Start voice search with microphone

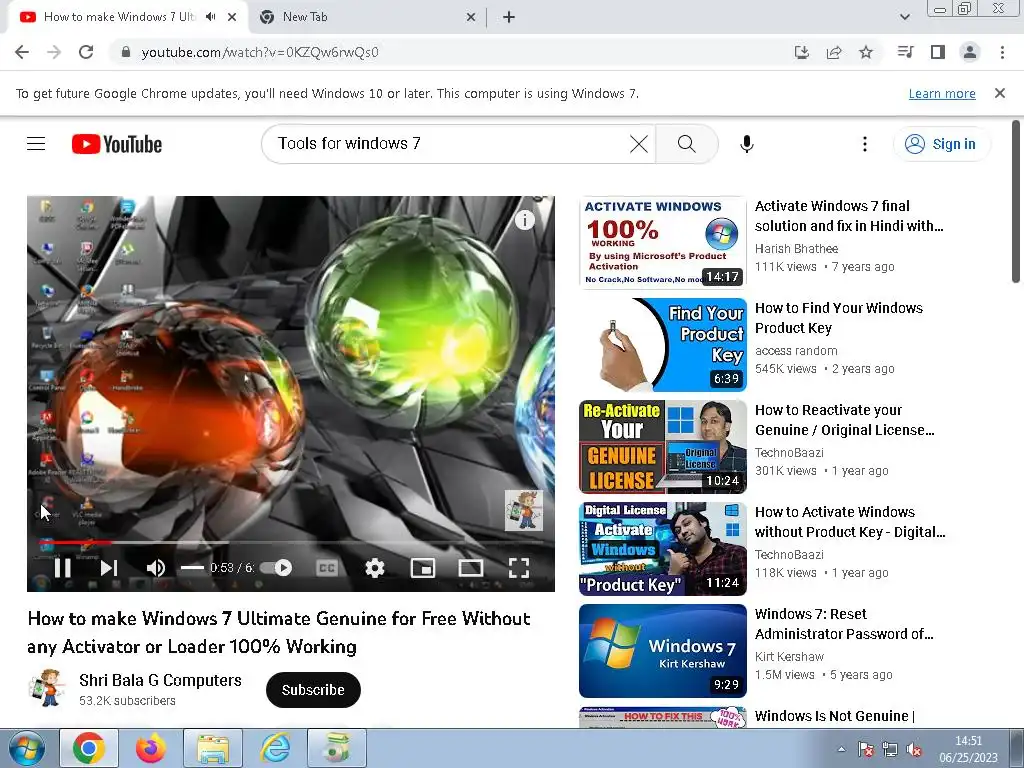tap(746, 144)
